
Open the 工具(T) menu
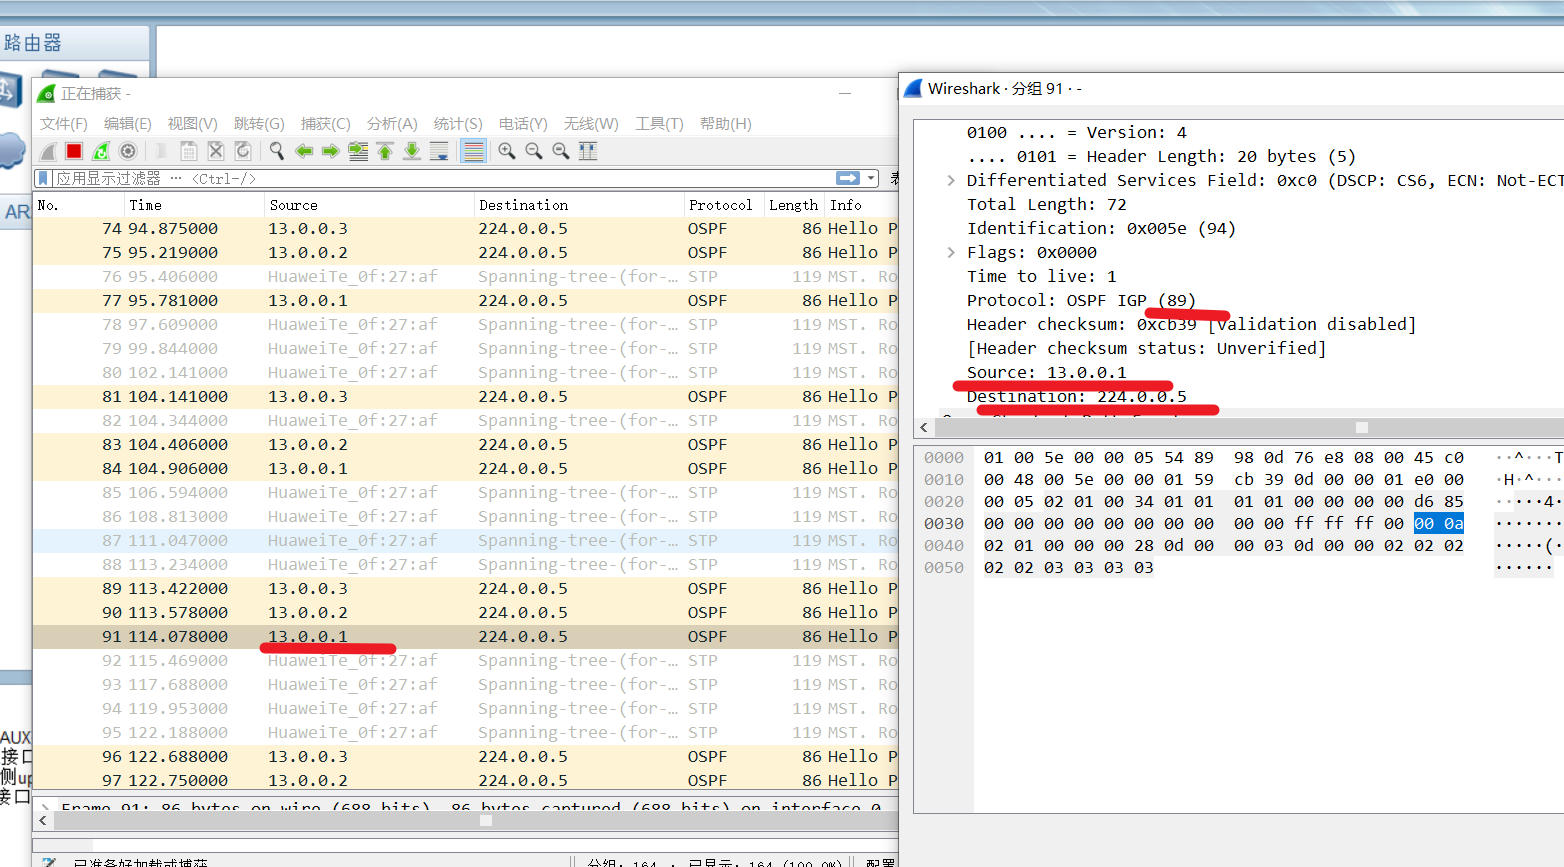pos(659,123)
